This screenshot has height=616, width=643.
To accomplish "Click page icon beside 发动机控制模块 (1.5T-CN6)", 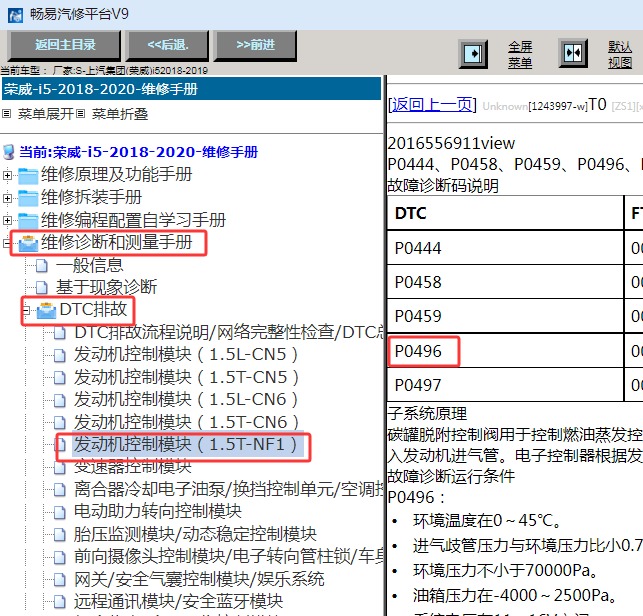I will pyautogui.click(x=59, y=423).
